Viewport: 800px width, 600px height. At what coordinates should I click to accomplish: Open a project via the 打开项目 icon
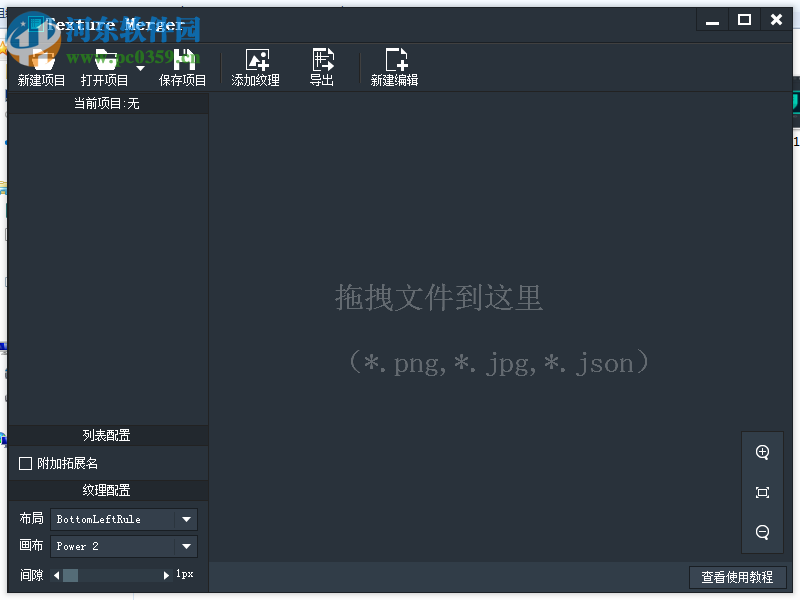click(103, 60)
